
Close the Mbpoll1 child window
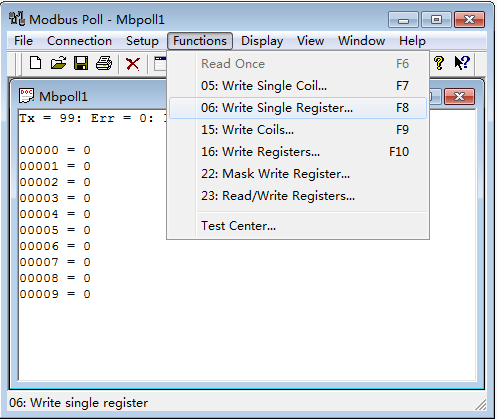pyautogui.click(x=459, y=97)
